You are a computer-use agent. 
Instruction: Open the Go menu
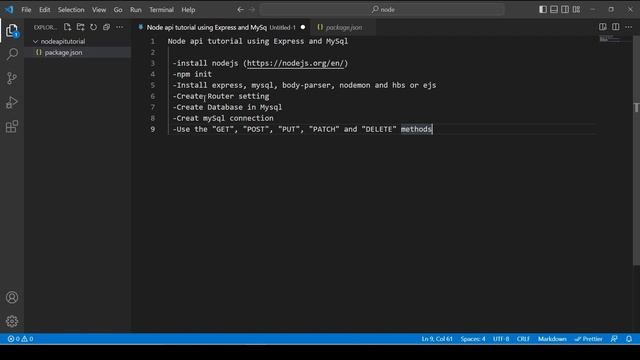click(x=118, y=9)
